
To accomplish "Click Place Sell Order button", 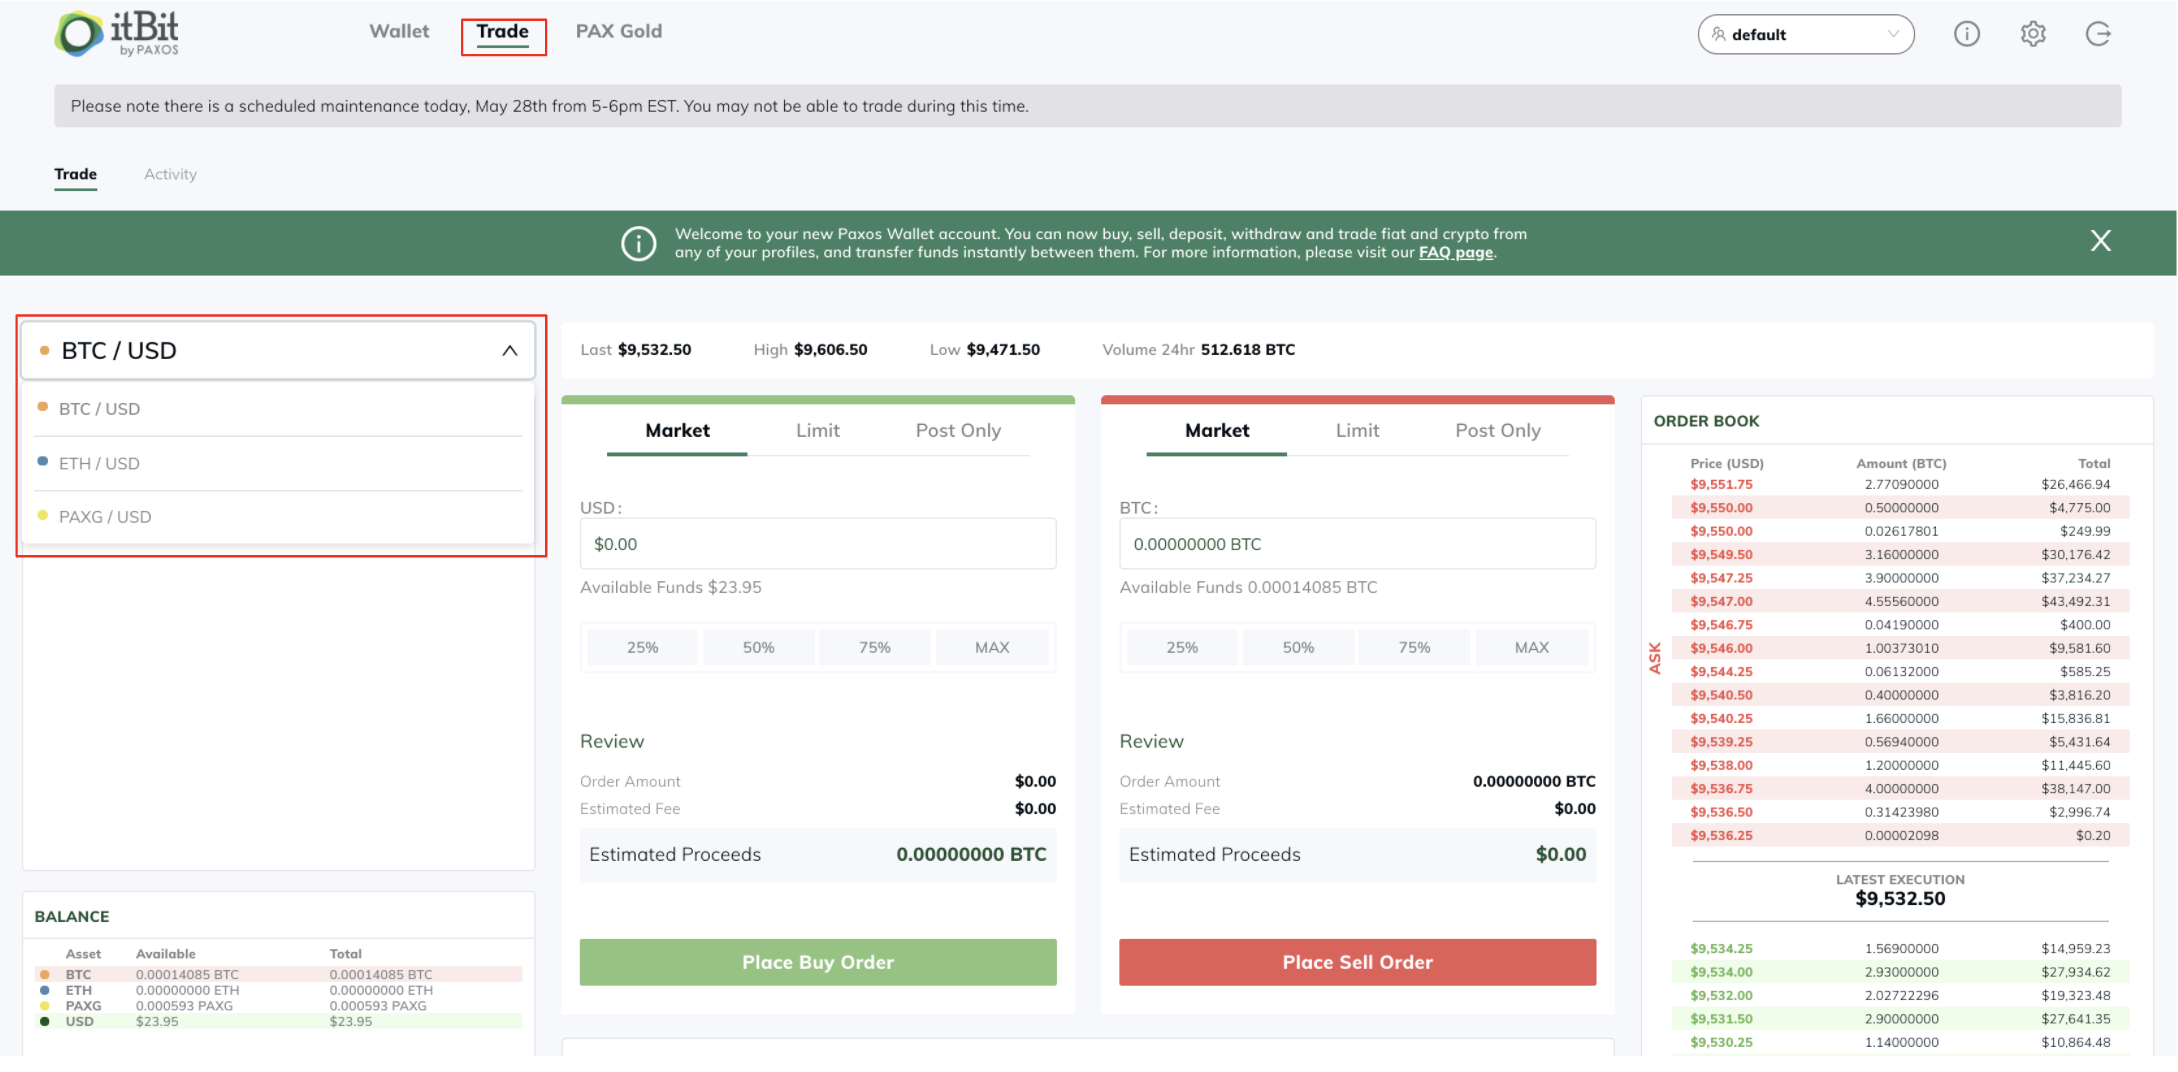I will (x=1357, y=962).
